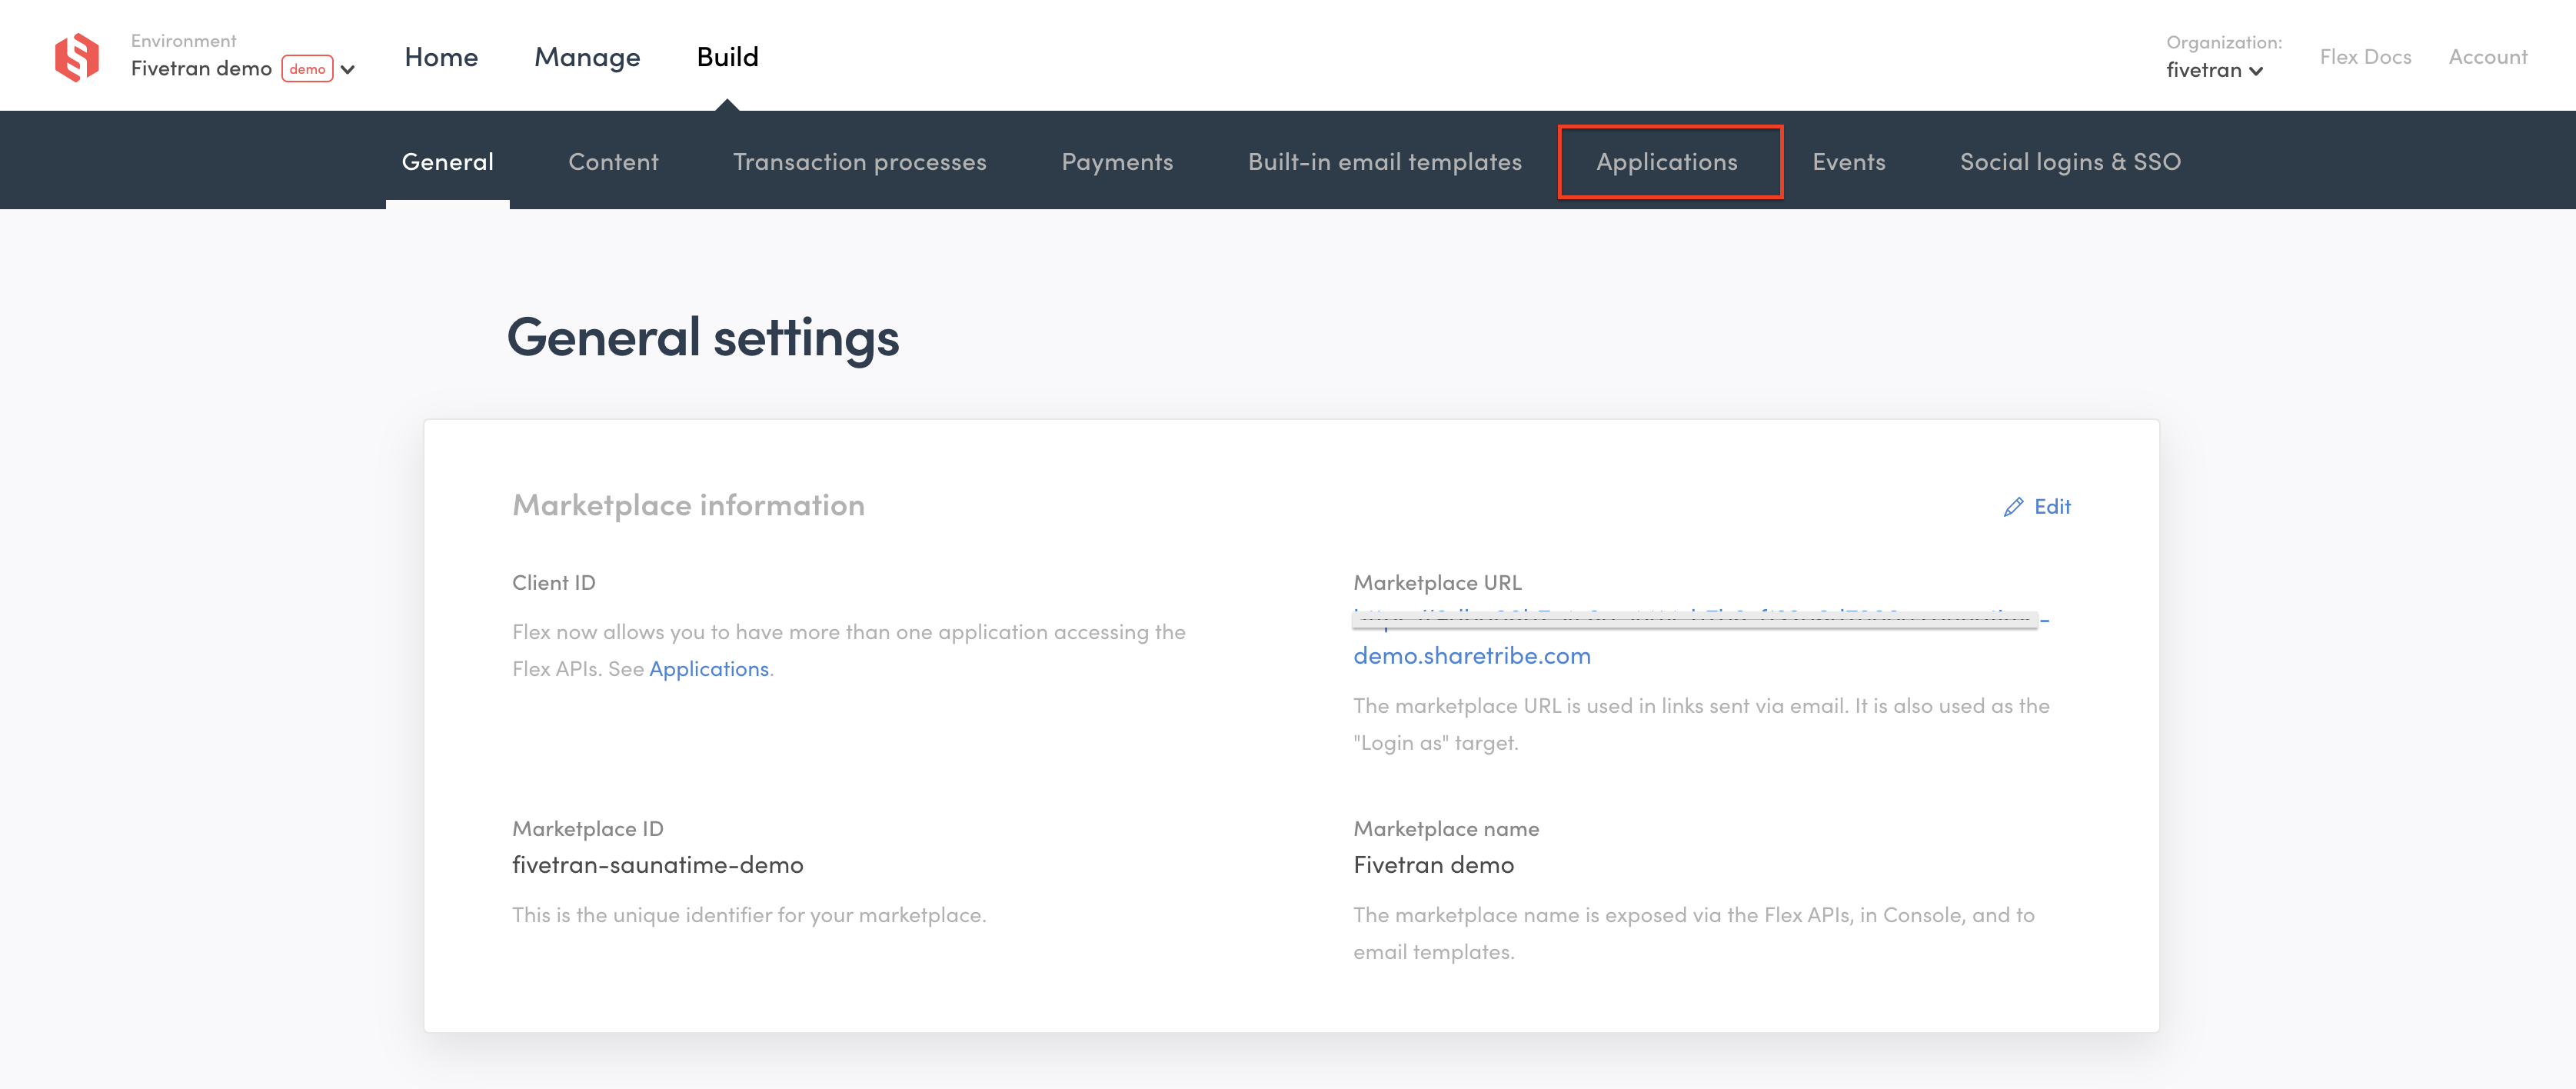2576x1089 pixels.
Task: Expand the Fivetran demo environment dropdown
Action: (x=348, y=69)
